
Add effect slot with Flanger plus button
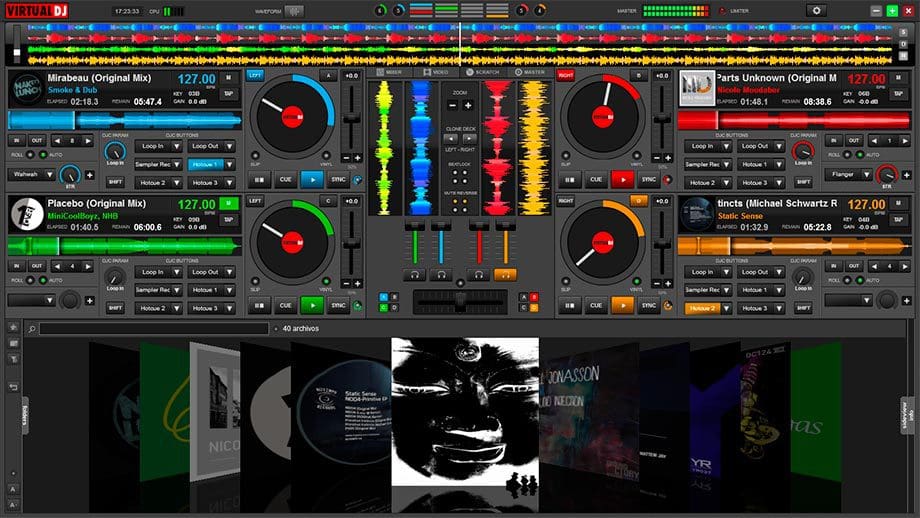907,174
